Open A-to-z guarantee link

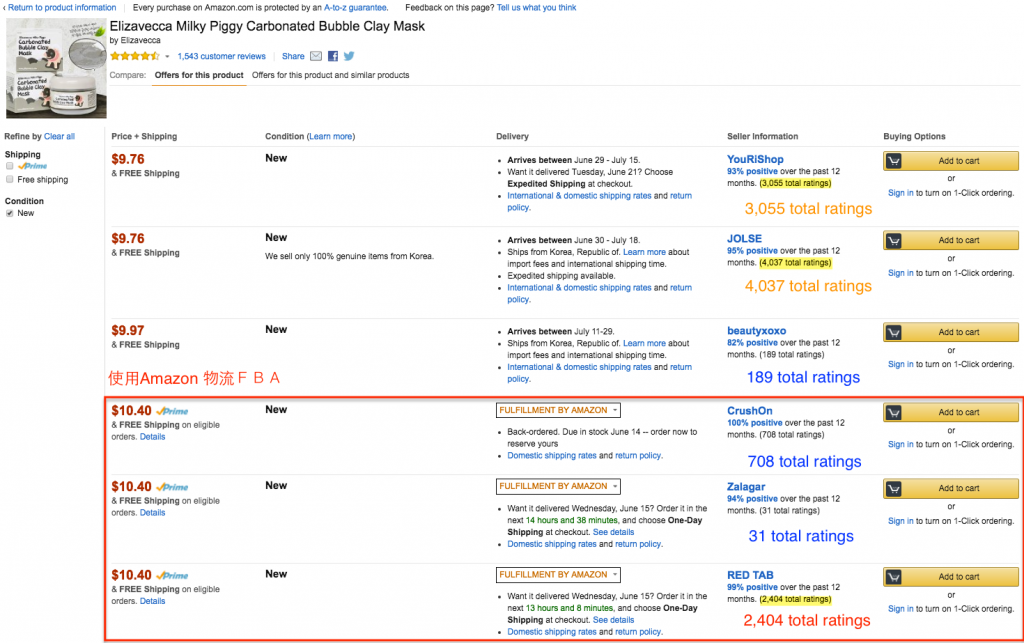tap(355, 8)
